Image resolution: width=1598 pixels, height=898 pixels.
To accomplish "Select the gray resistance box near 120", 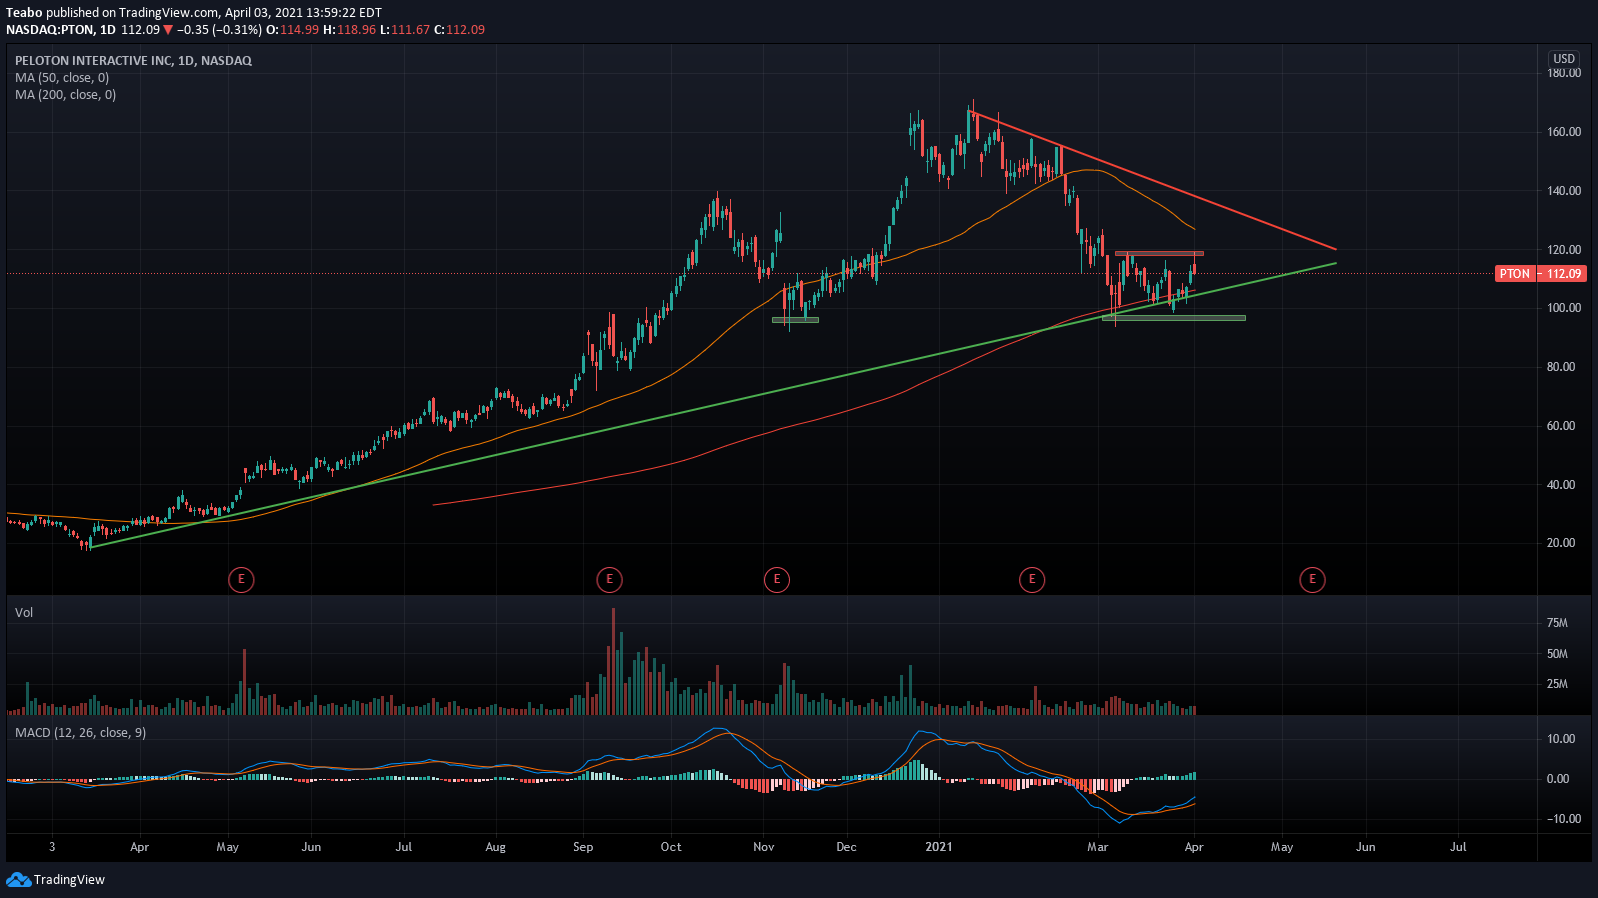I will (x=1159, y=254).
